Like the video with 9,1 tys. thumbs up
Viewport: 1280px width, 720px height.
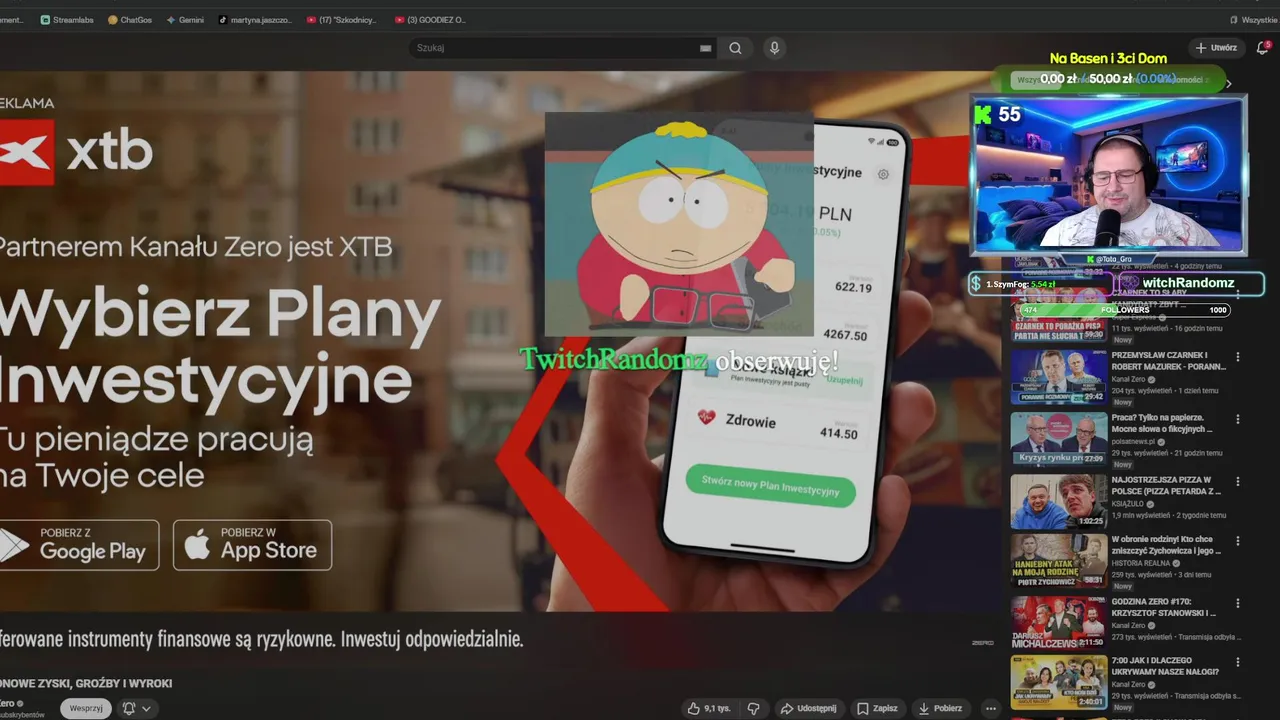[708, 708]
